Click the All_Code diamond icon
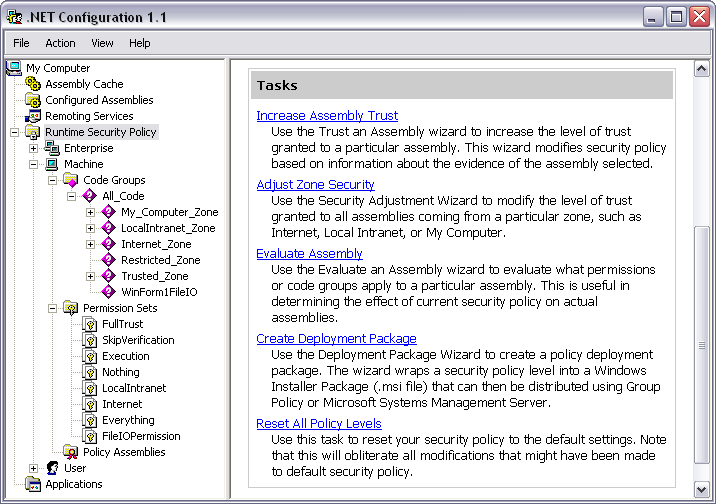Viewport: 716px width, 504px height. pyautogui.click(x=90, y=196)
